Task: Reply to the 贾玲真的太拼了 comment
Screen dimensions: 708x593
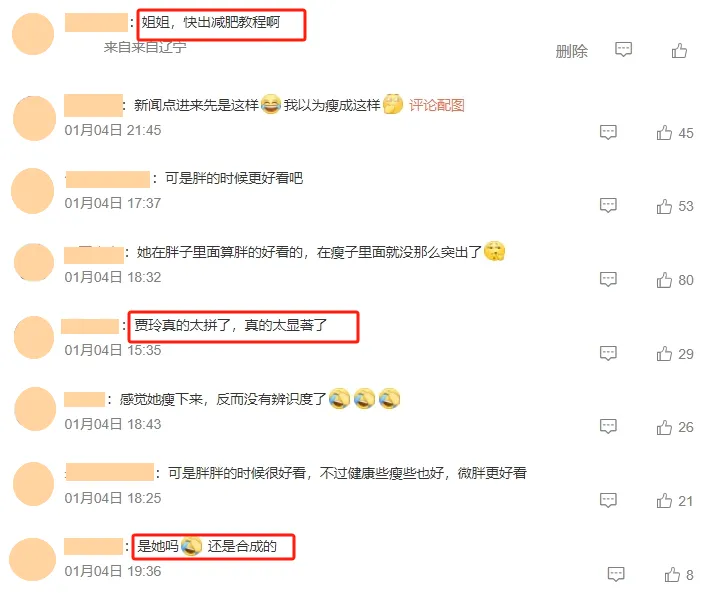Action: pyautogui.click(x=608, y=353)
